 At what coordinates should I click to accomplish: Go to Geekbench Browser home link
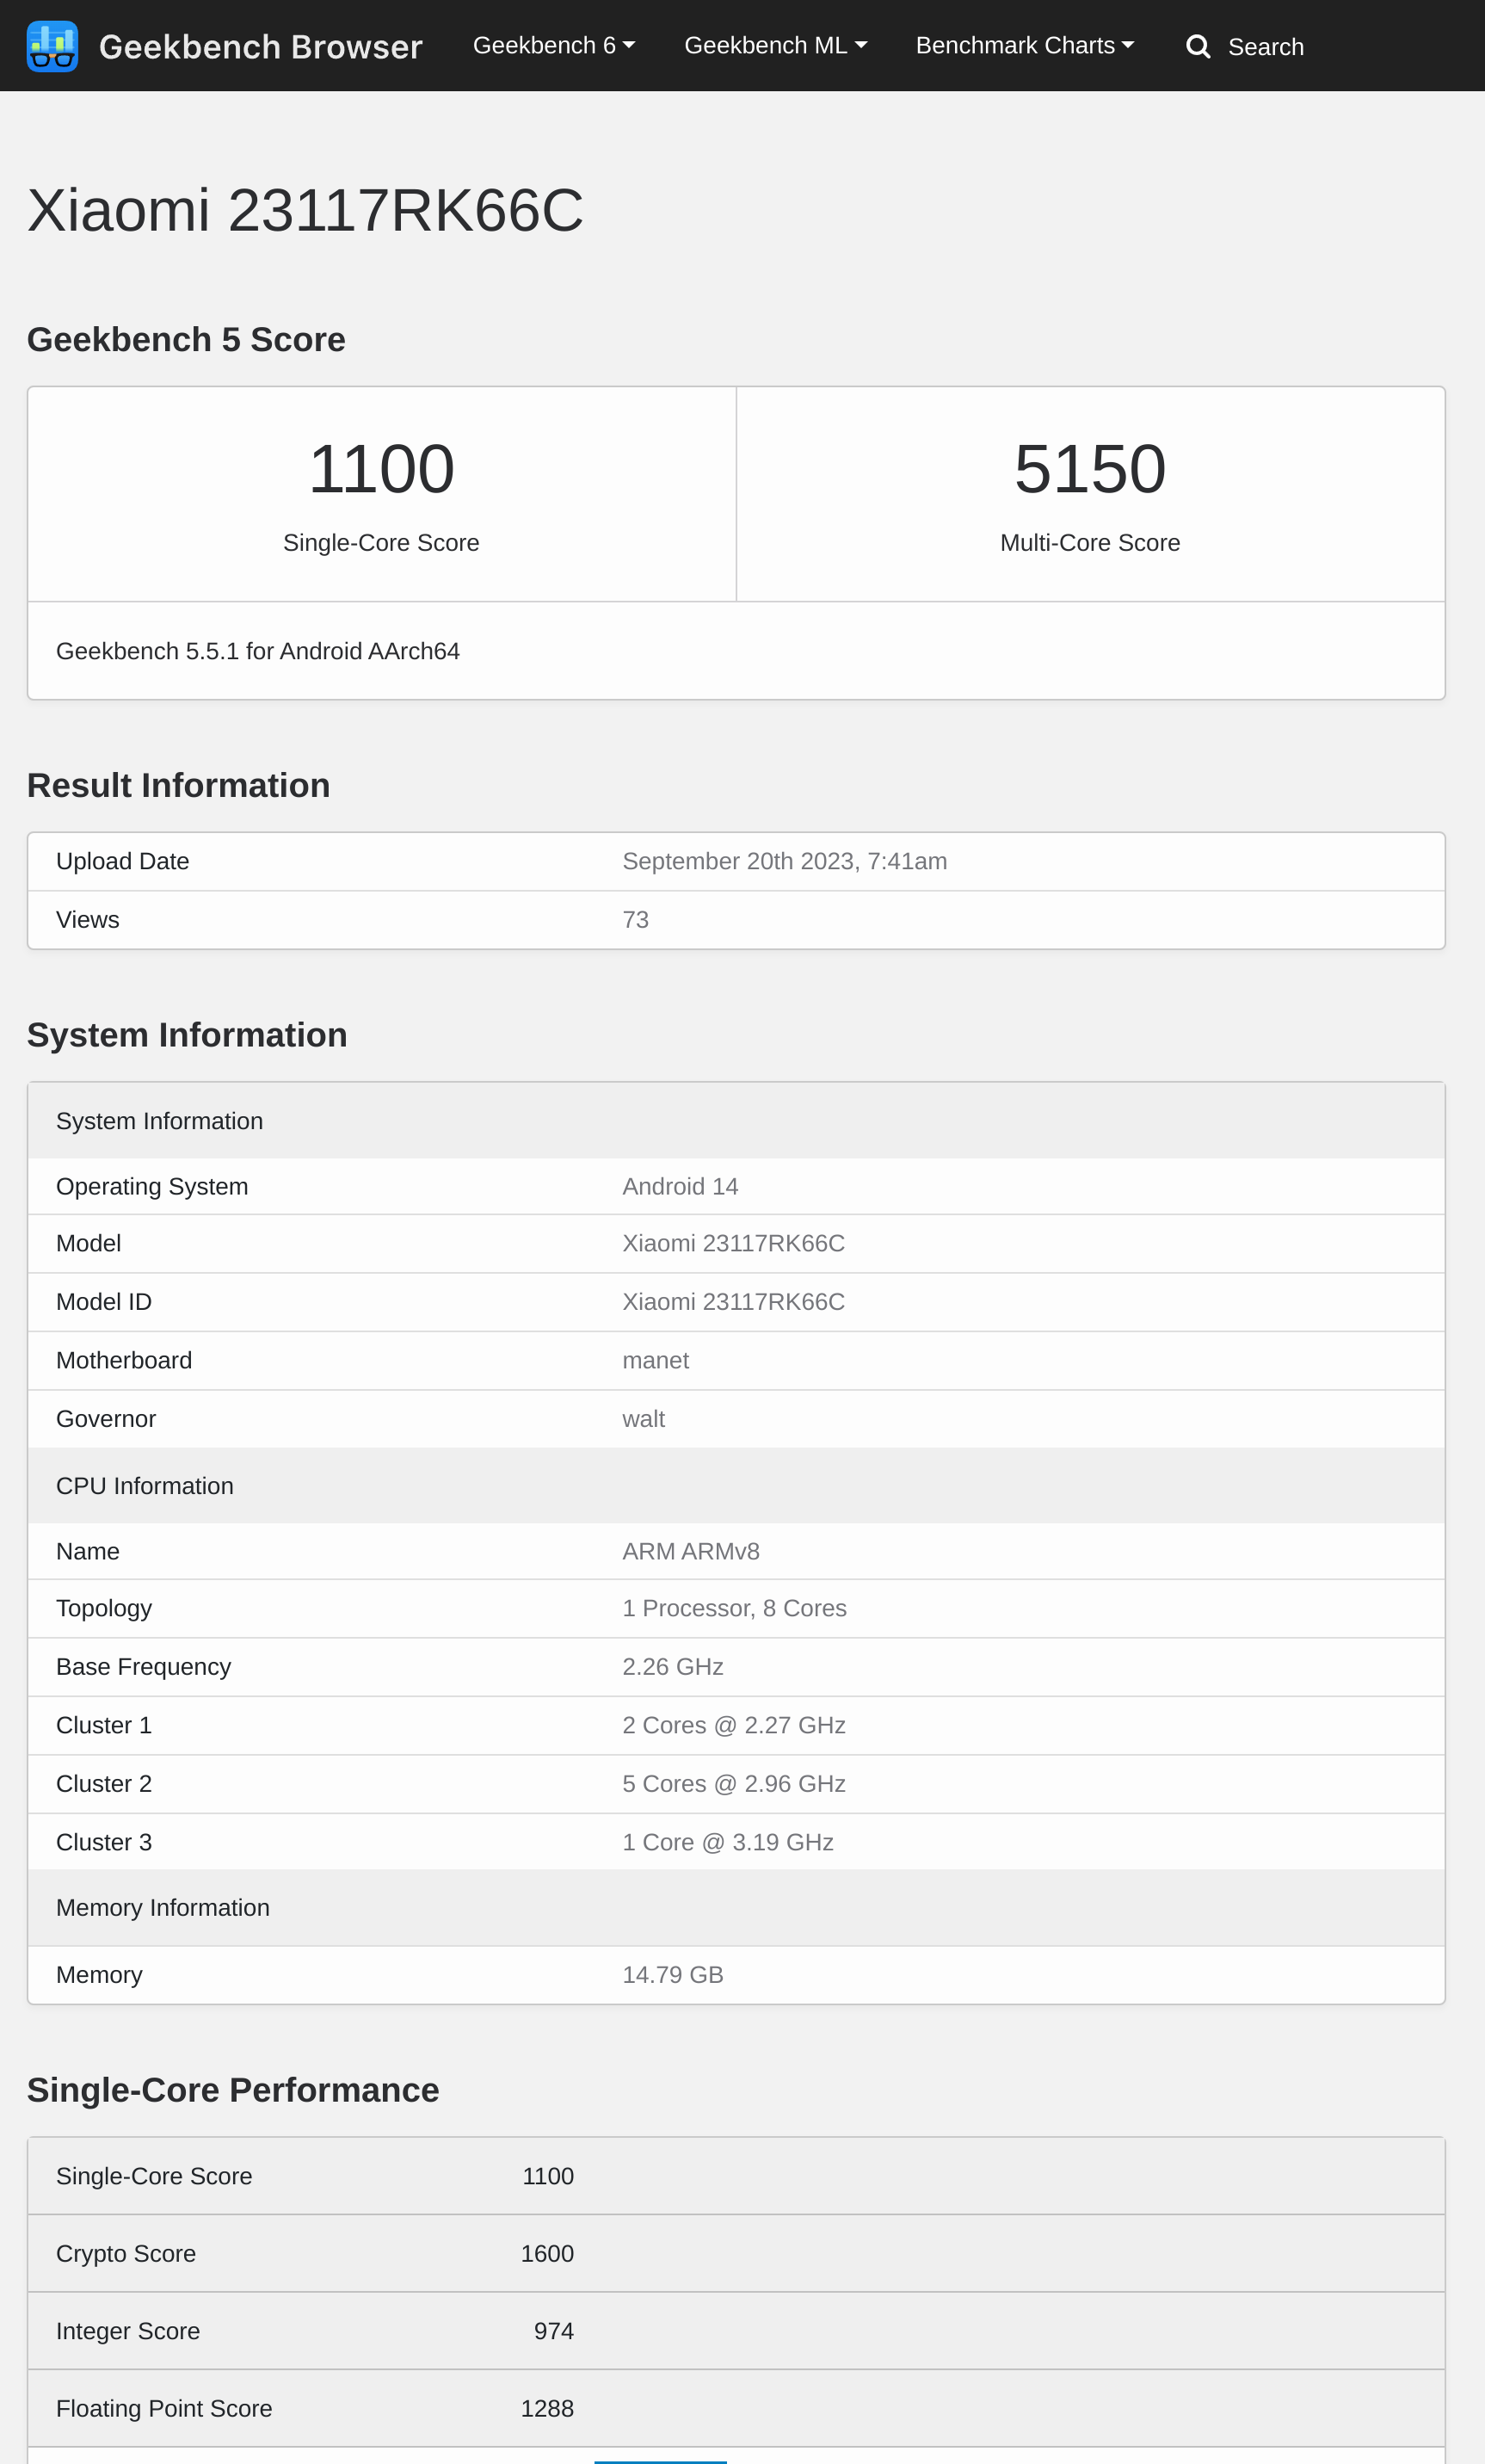tap(260, 47)
